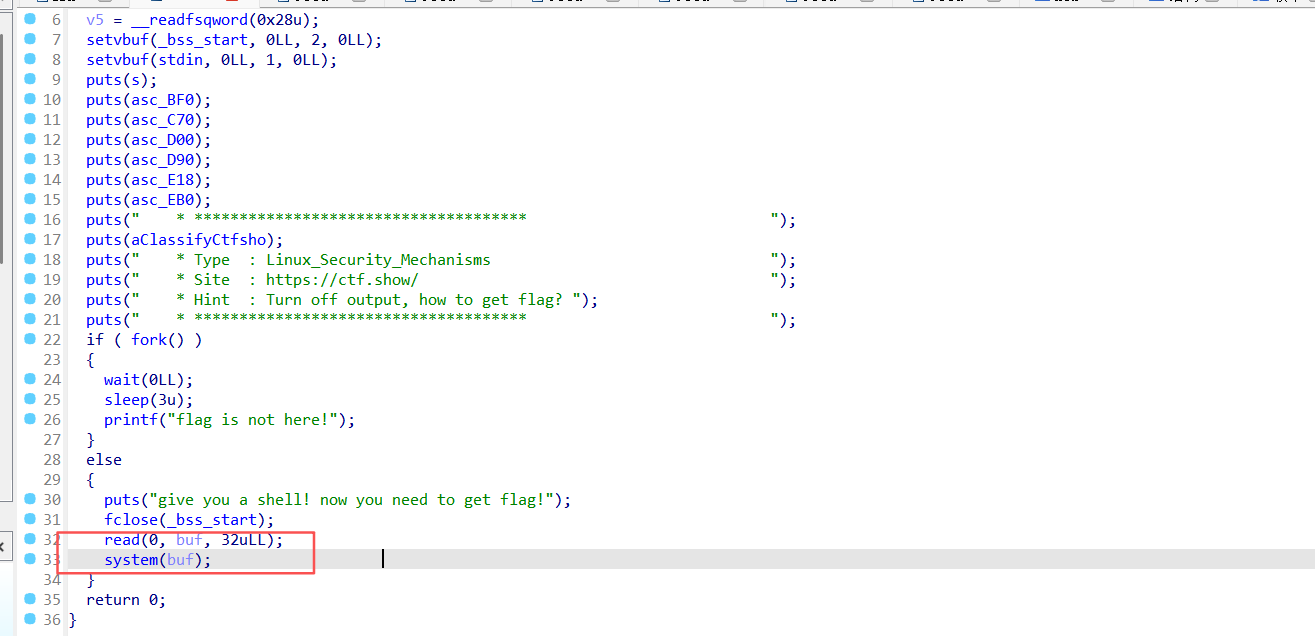Screen dimensions: 1315x636
Task: Click the sleep function call on line 25
Action: pos(126,400)
